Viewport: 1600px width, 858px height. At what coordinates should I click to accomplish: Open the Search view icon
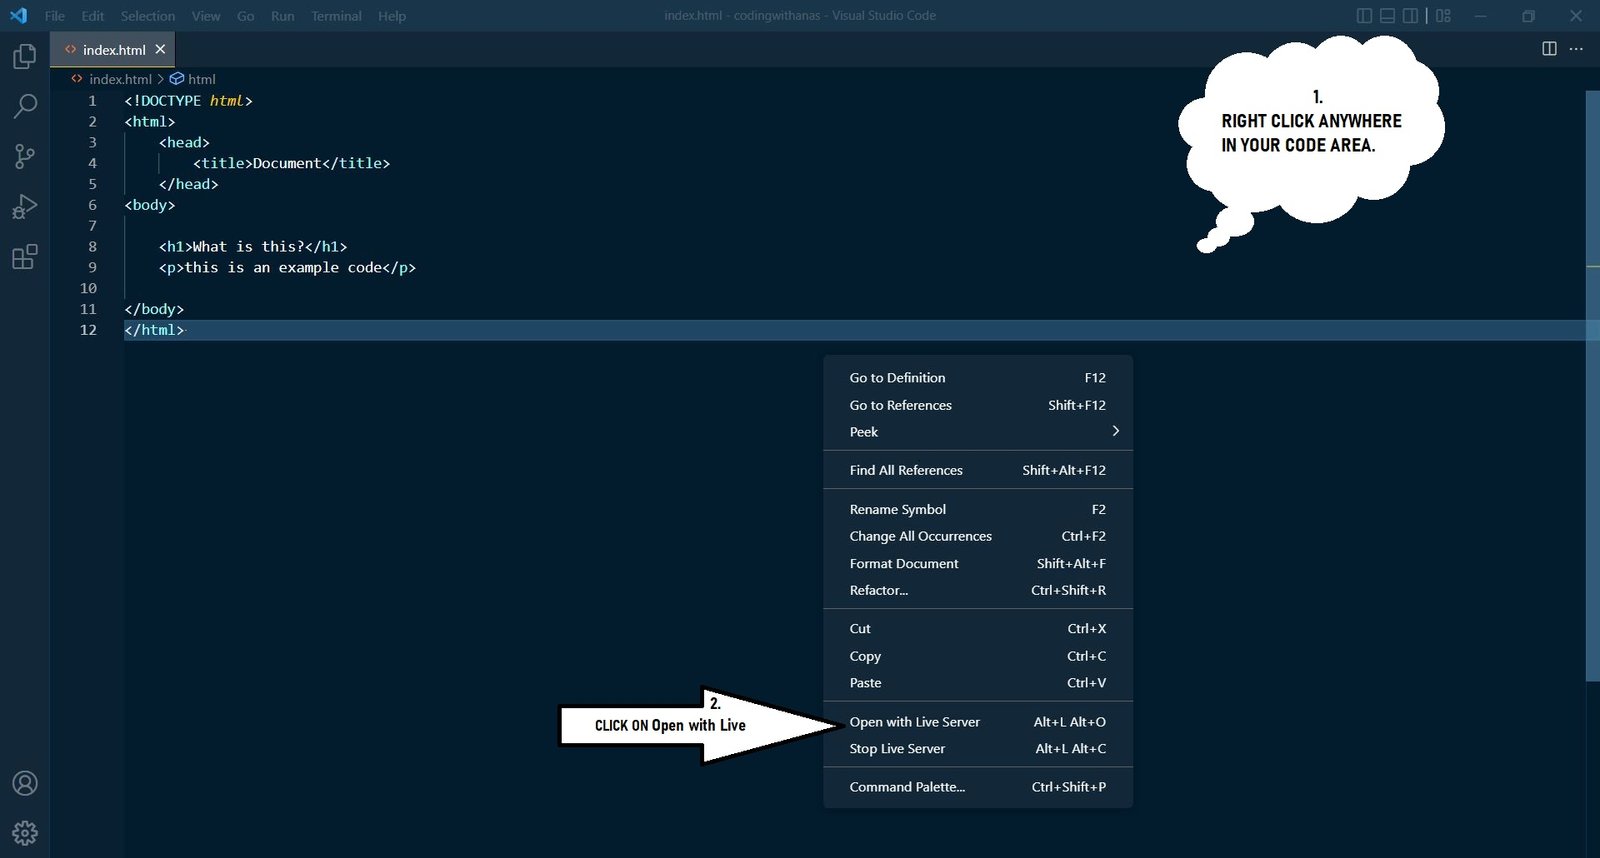[x=25, y=106]
